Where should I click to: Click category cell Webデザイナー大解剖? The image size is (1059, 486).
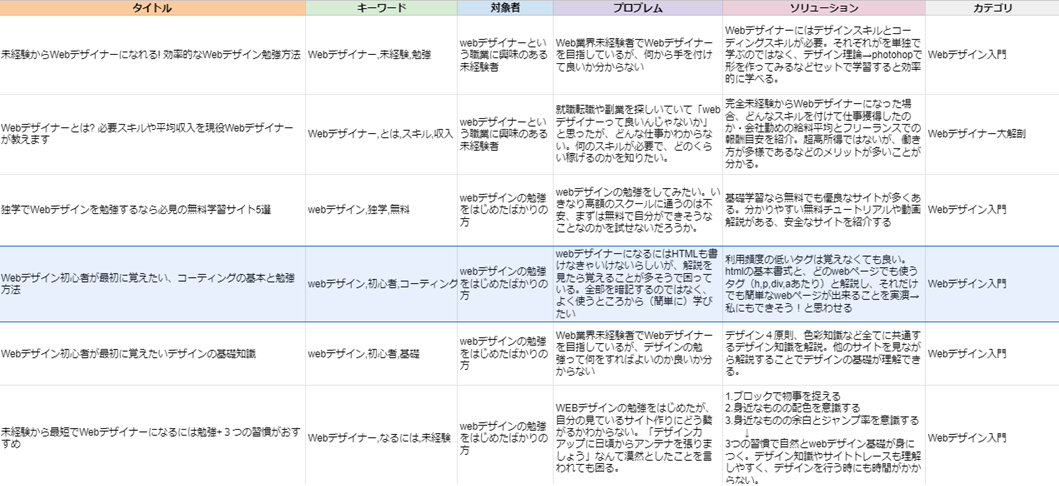992,134
